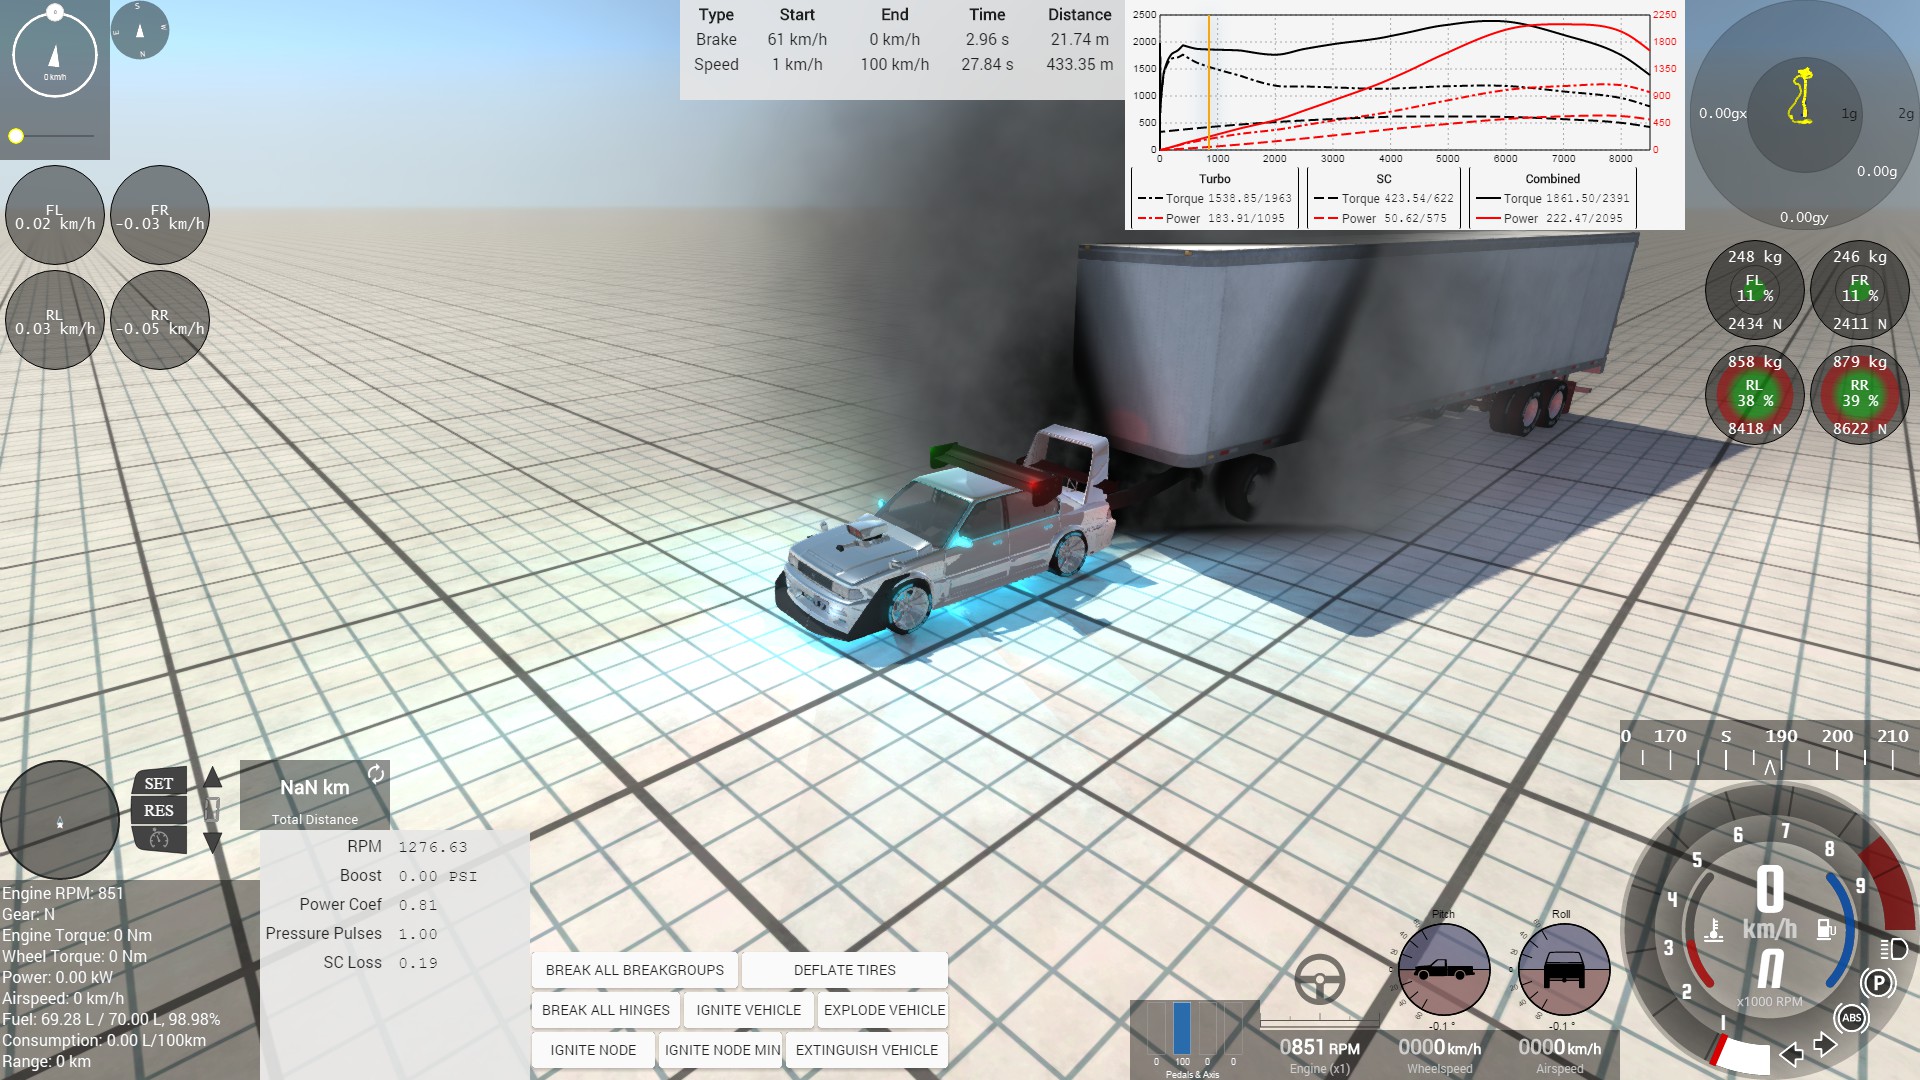Click the EXTINGUISH VEHICLE button

tap(866, 1050)
